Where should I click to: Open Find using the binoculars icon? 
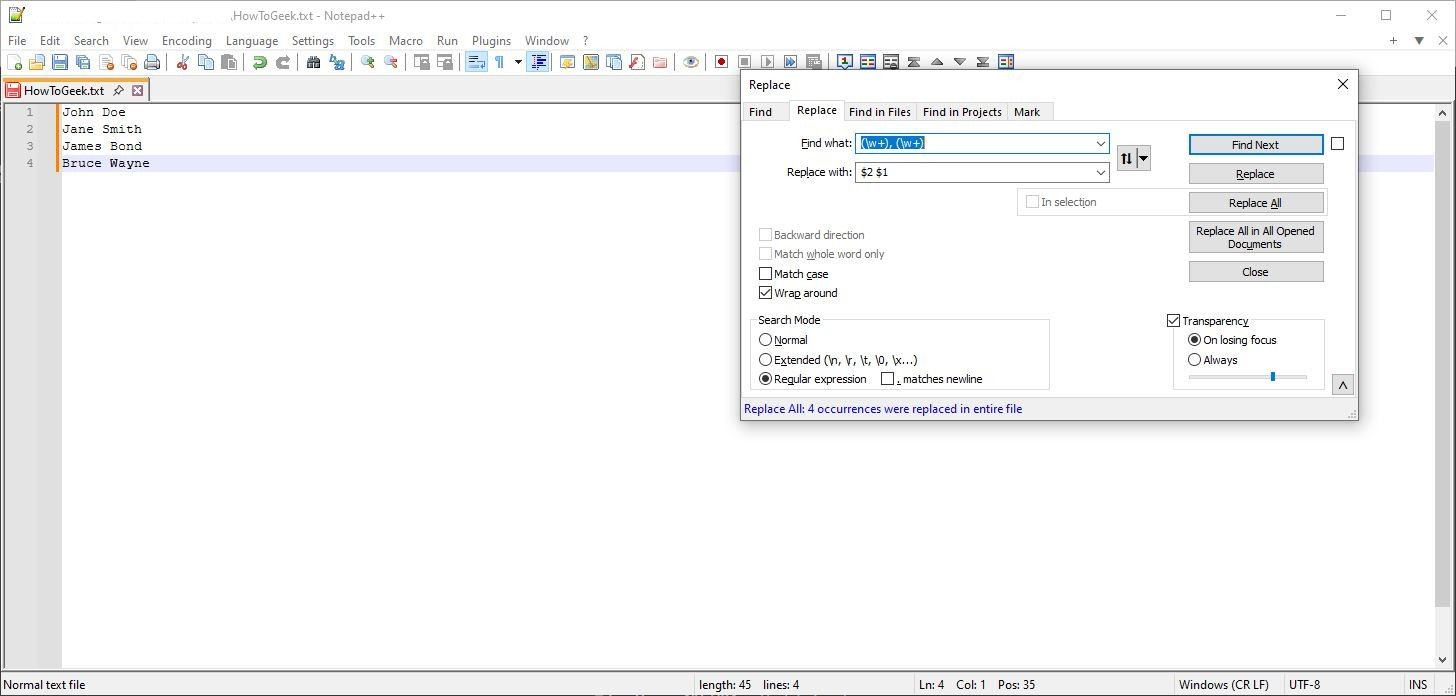pos(313,62)
